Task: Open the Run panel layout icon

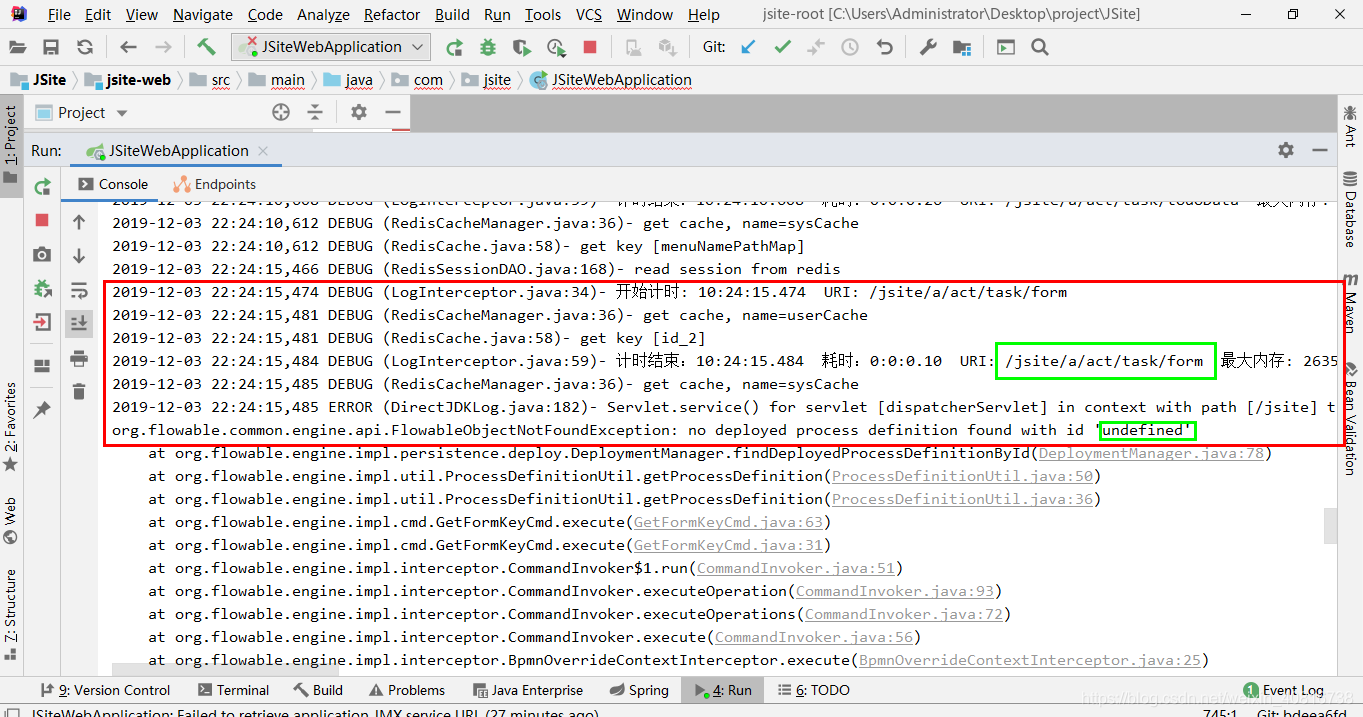Action: click(42, 366)
